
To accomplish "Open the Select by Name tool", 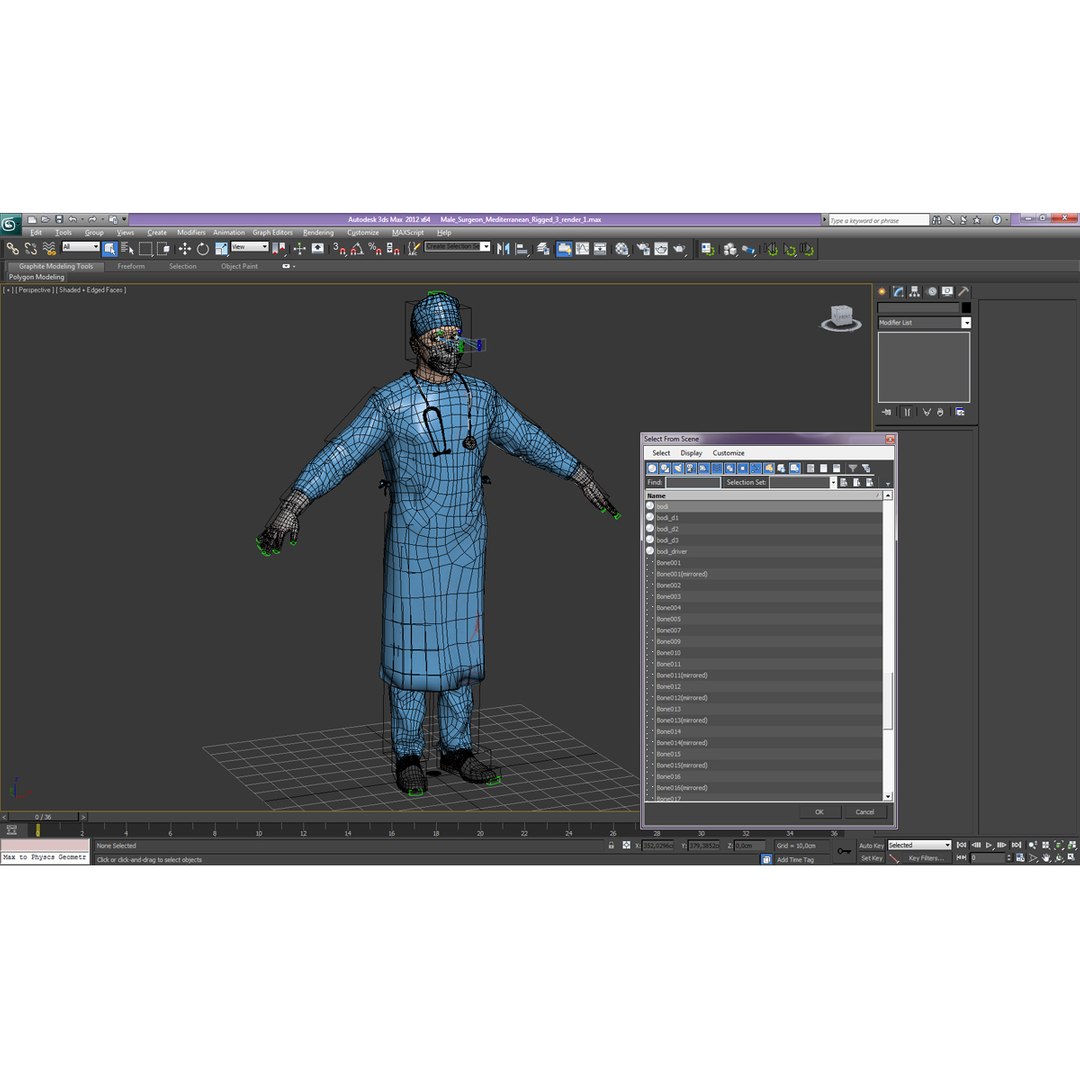I will (127, 249).
